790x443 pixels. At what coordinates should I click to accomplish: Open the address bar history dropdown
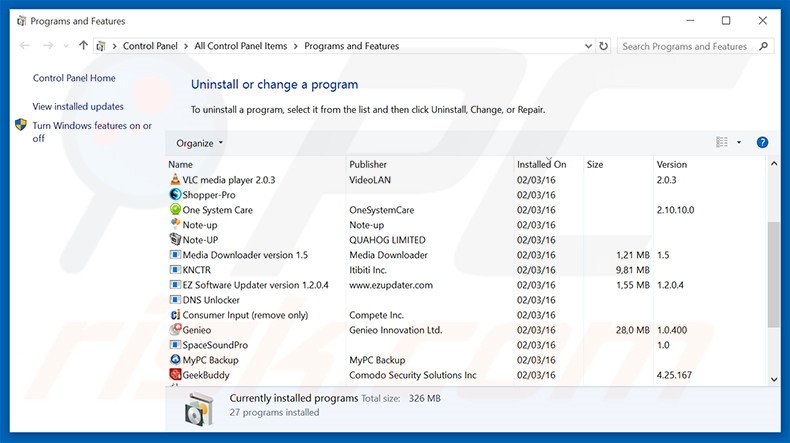coord(588,46)
